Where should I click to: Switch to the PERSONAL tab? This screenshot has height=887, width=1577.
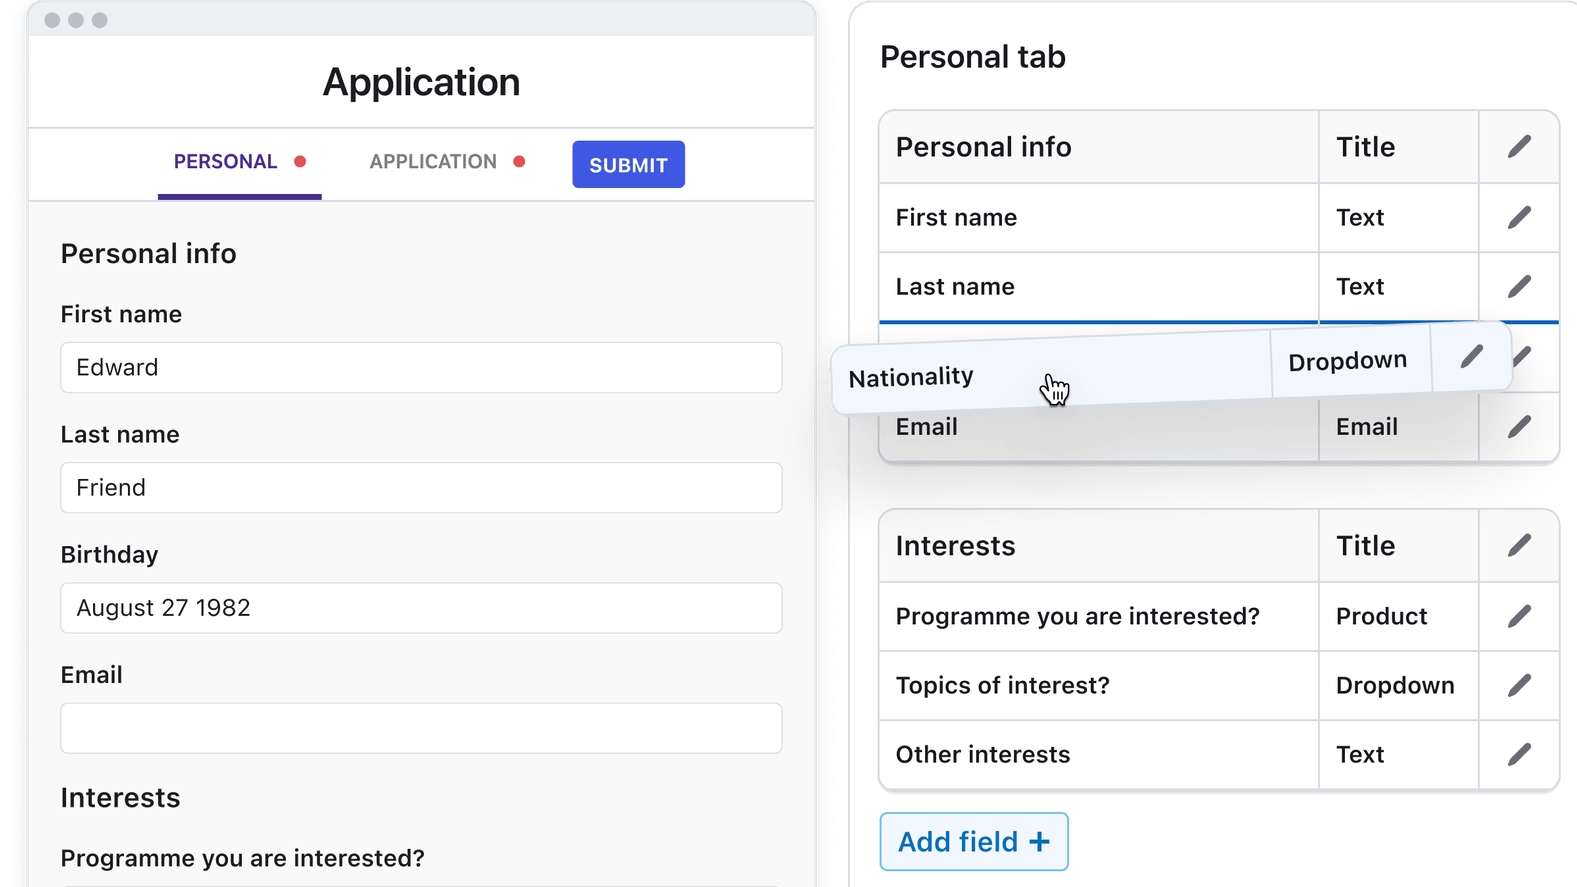pyautogui.click(x=226, y=162)
